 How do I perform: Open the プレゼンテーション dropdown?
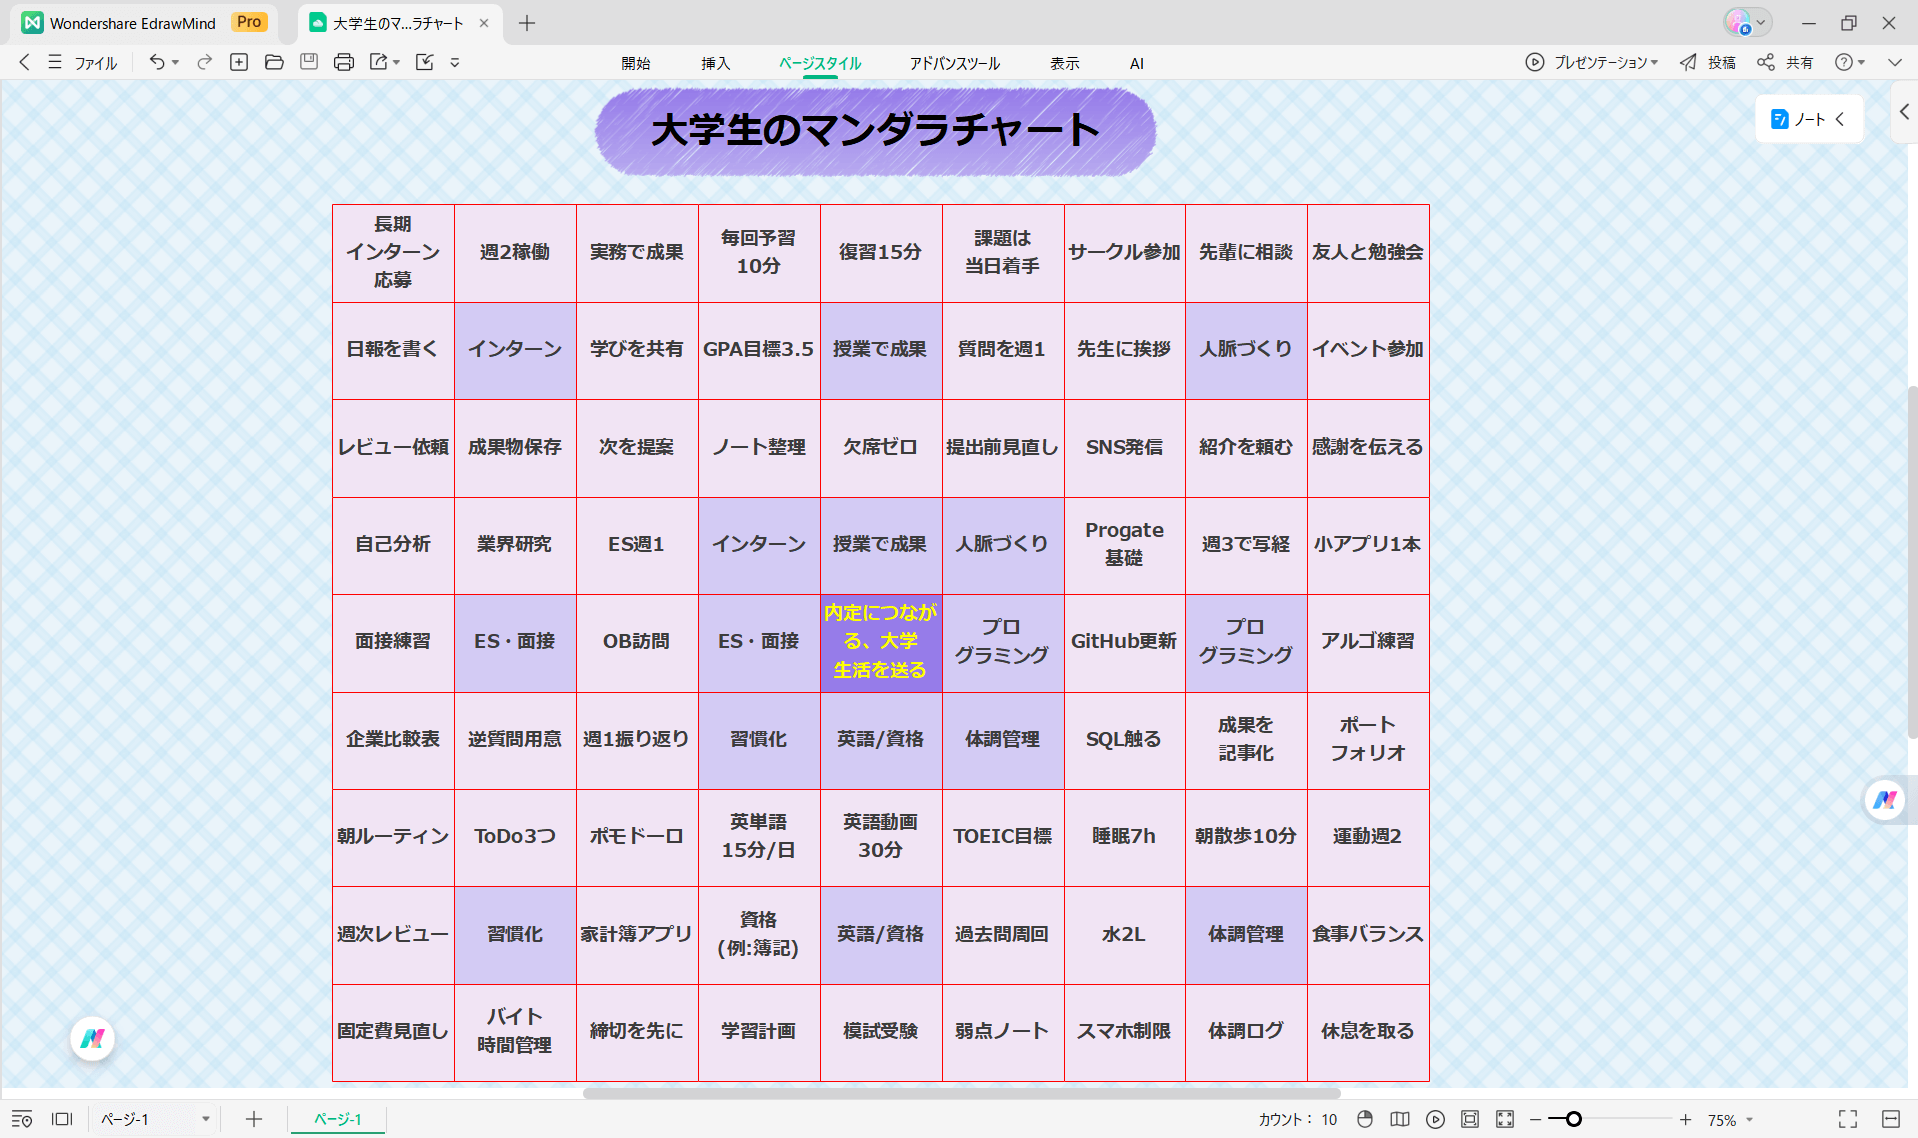point(1592,62)
